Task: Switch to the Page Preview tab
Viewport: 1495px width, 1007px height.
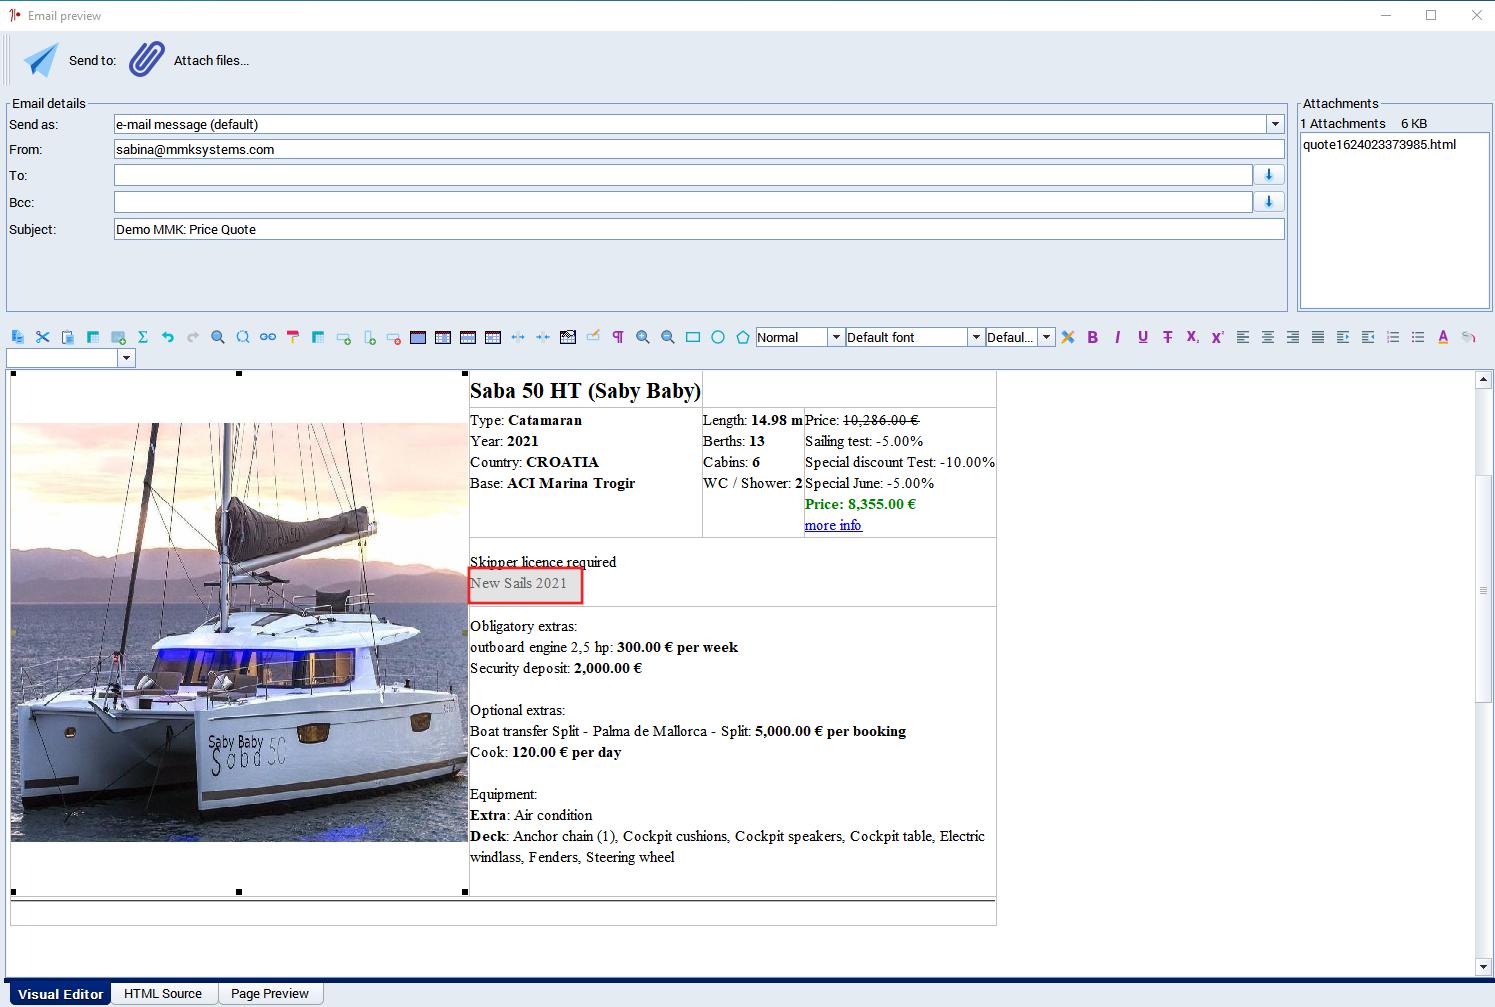Action: click(x=270, y=994)
